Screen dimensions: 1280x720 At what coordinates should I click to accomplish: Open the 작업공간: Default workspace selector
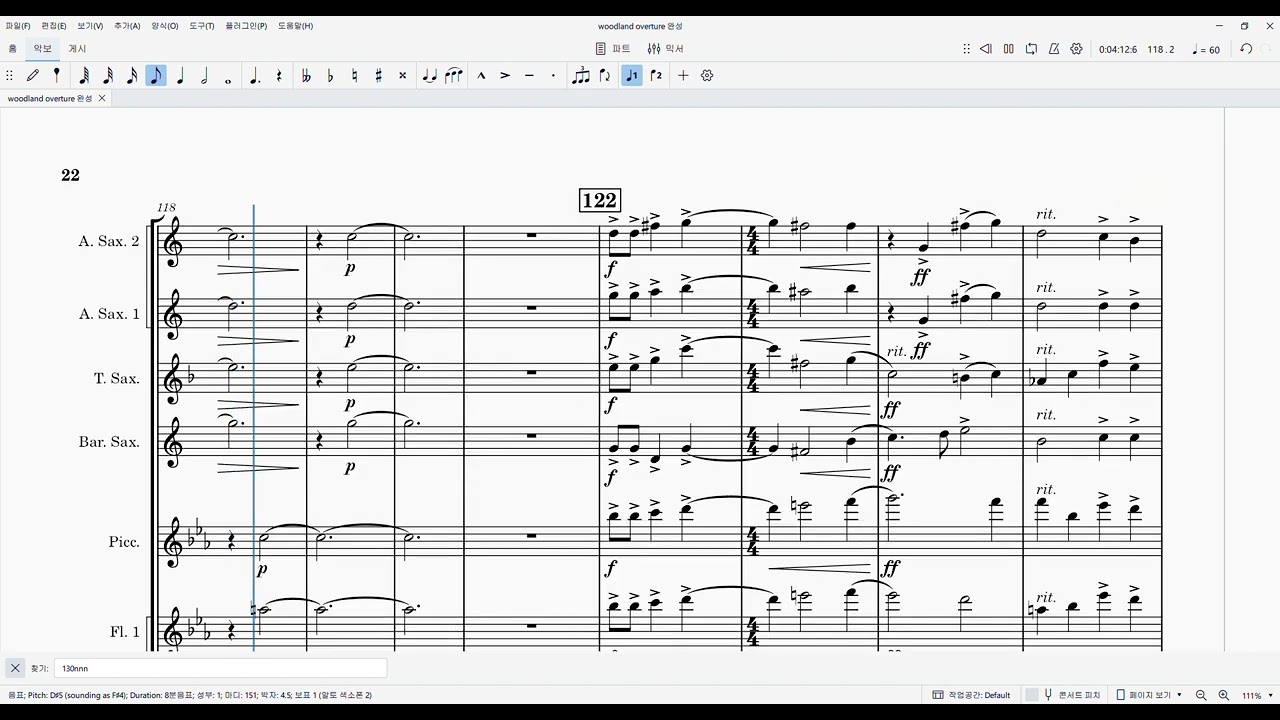click(x=971, y=695)
